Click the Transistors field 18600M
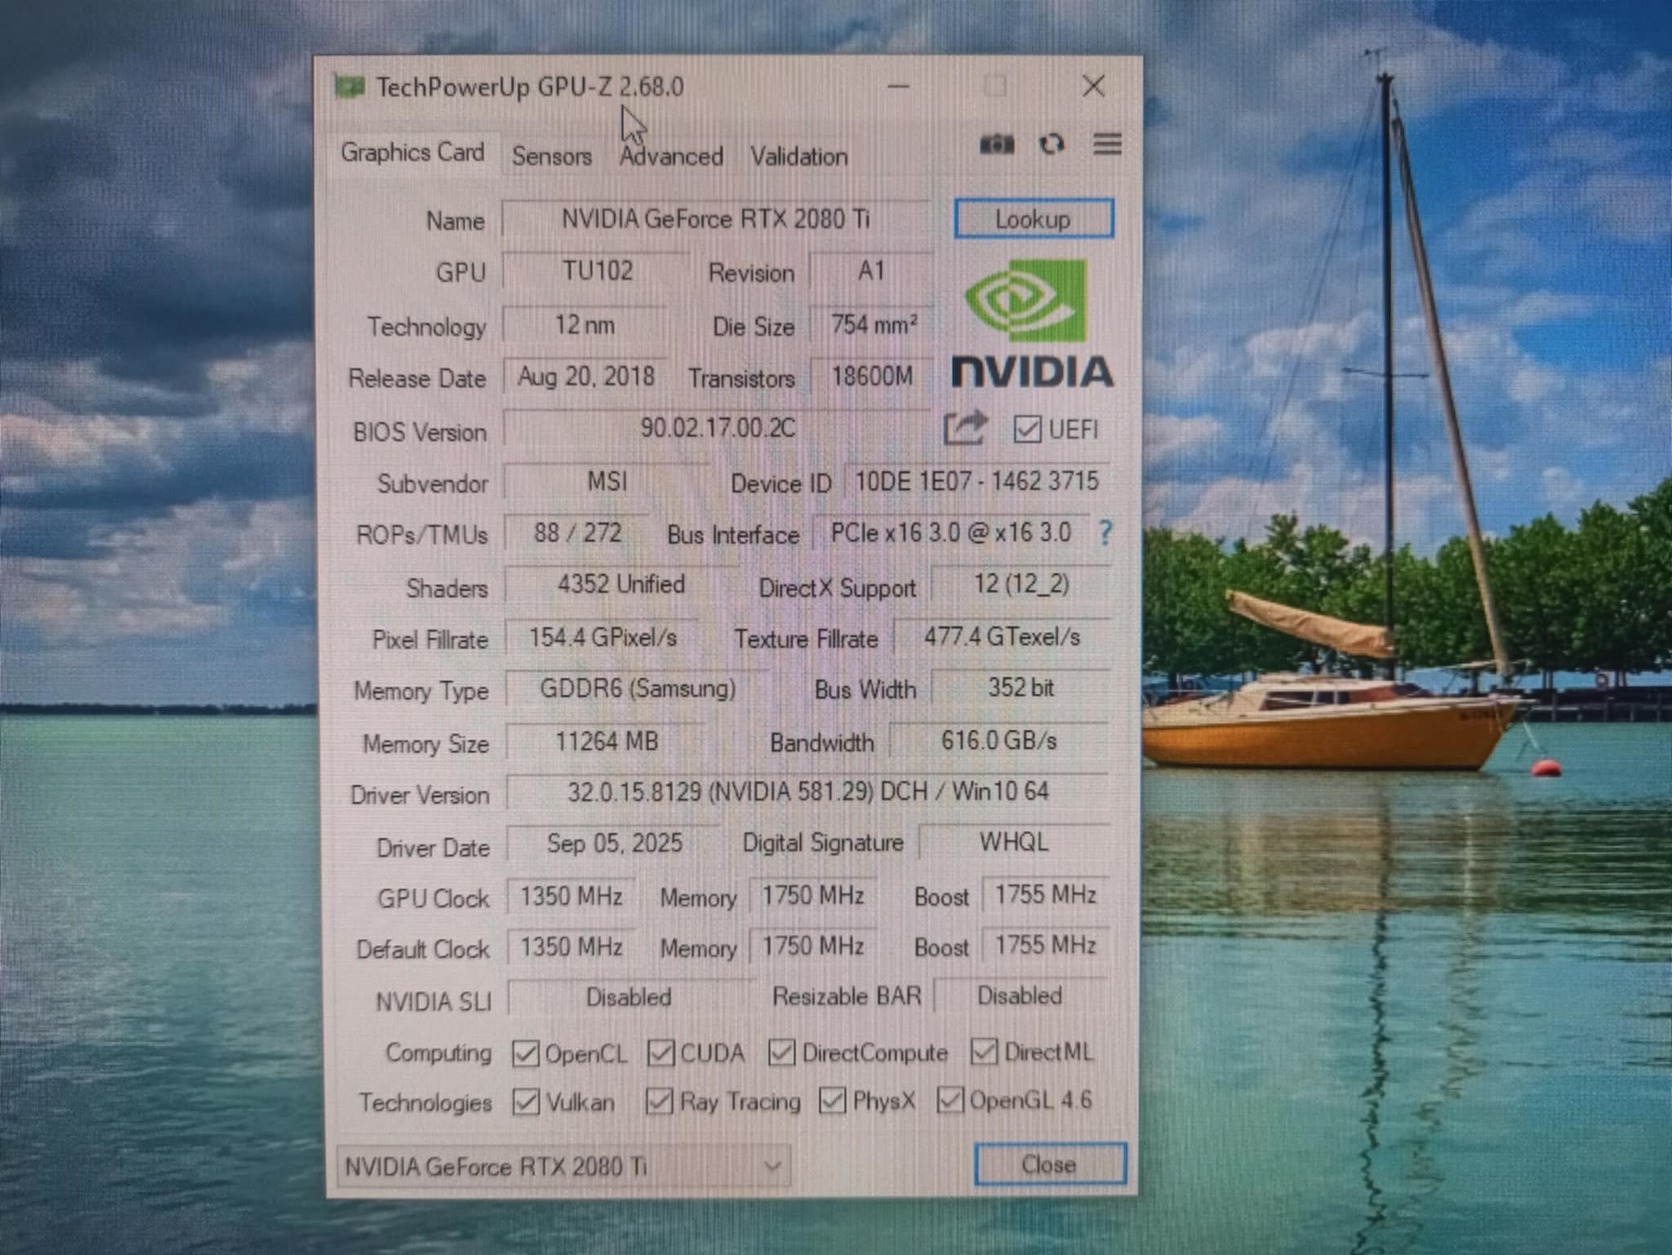Screen dimensions: 1672x1255 pos(872,377)
